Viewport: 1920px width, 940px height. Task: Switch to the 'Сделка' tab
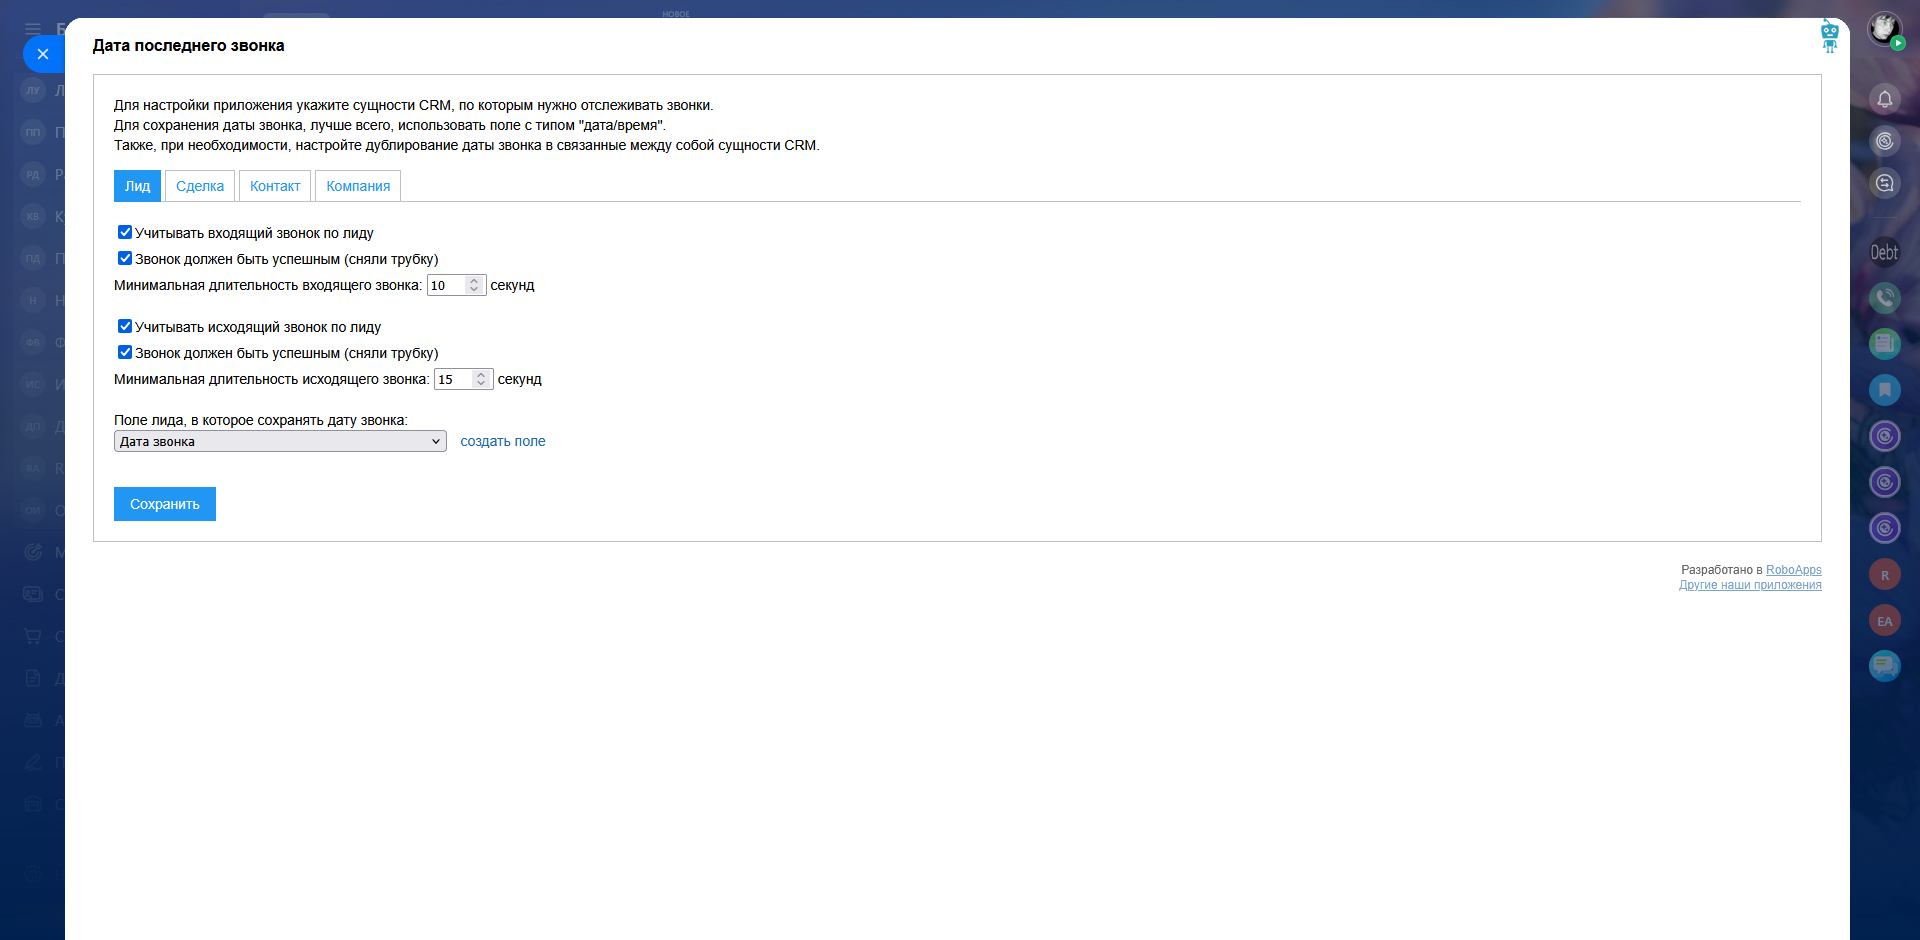click(200, 186)
